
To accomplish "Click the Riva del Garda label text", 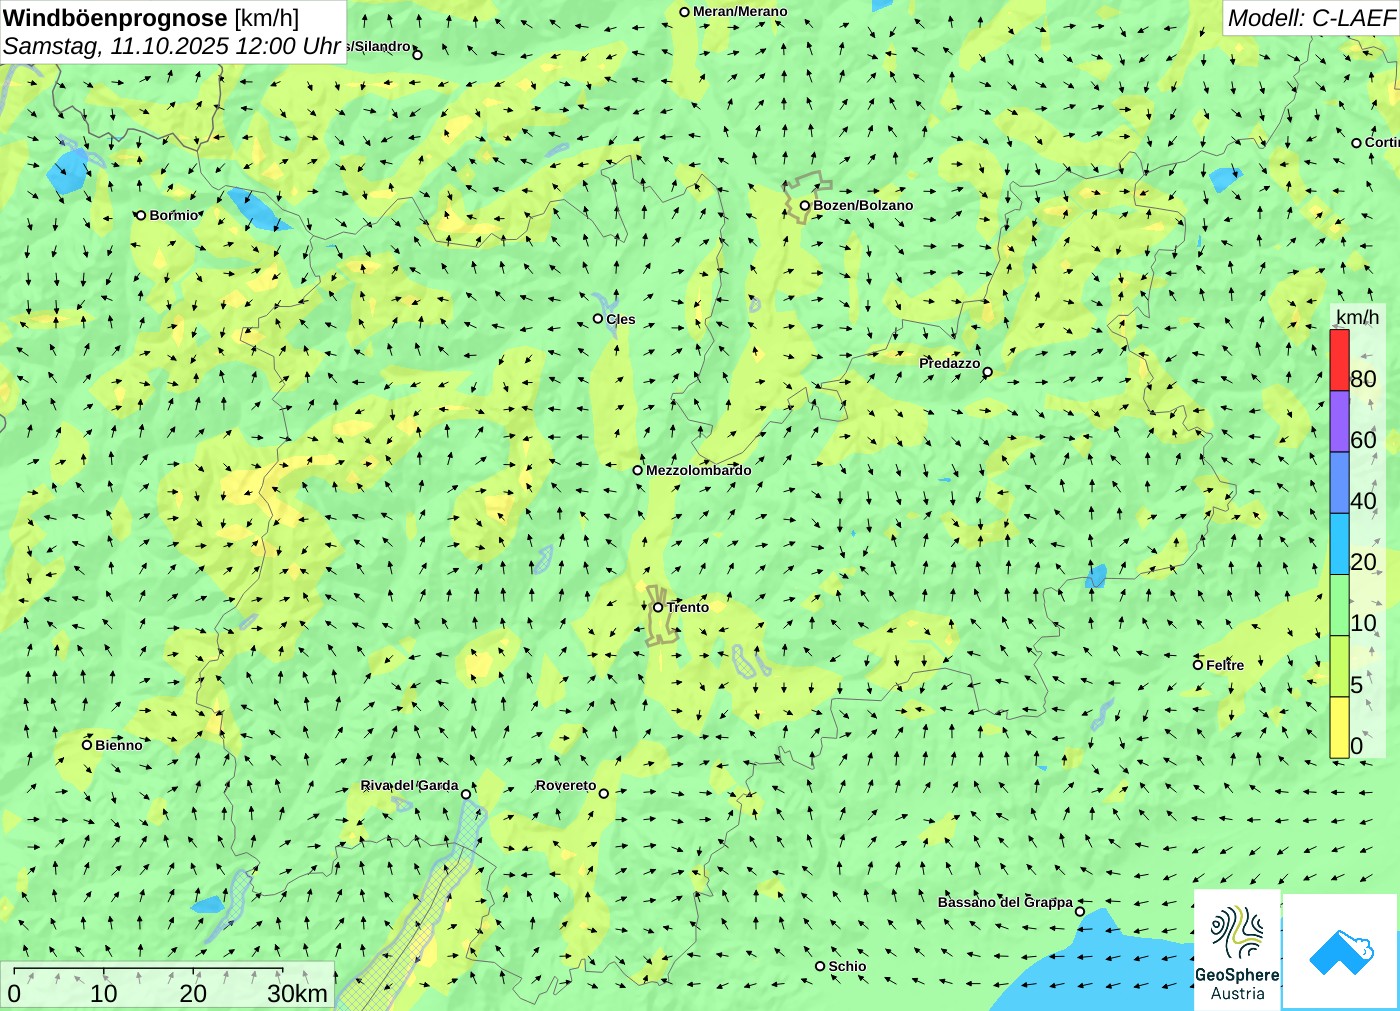I will [x=410, y=786].
